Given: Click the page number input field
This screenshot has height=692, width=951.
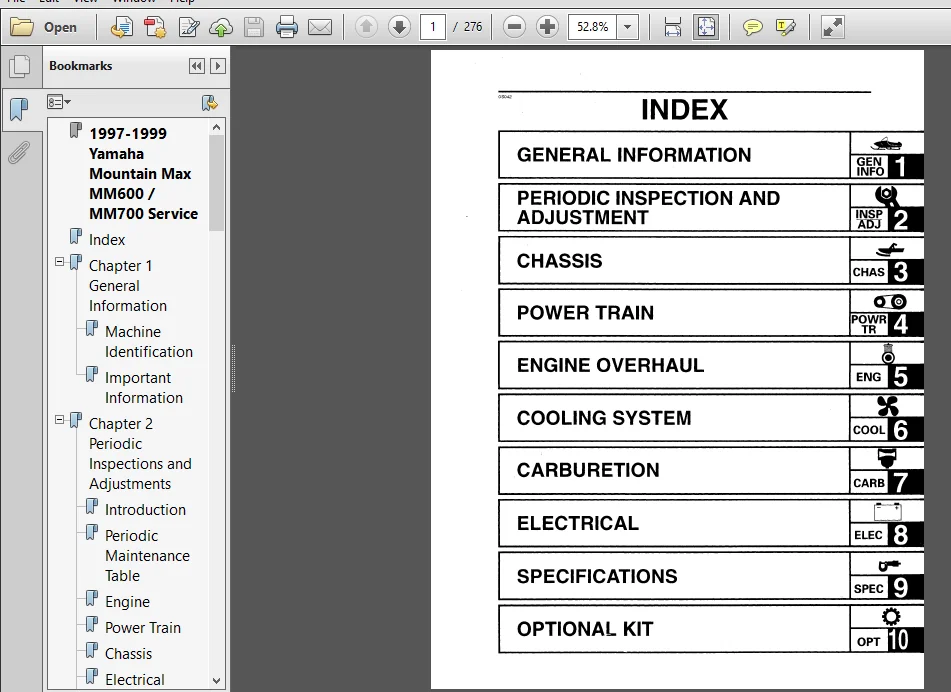Looking at the screenshot, I should (x=432, y=27).
